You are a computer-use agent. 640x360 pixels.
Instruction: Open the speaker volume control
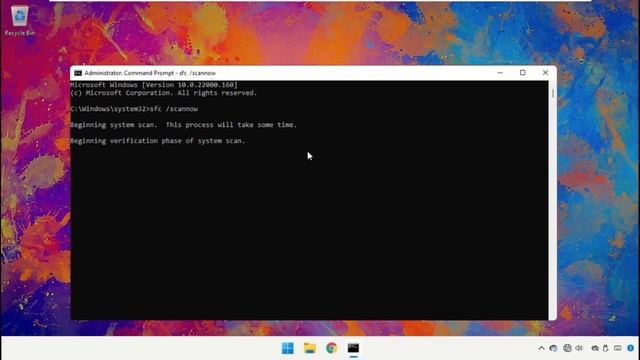coord(579,348)
